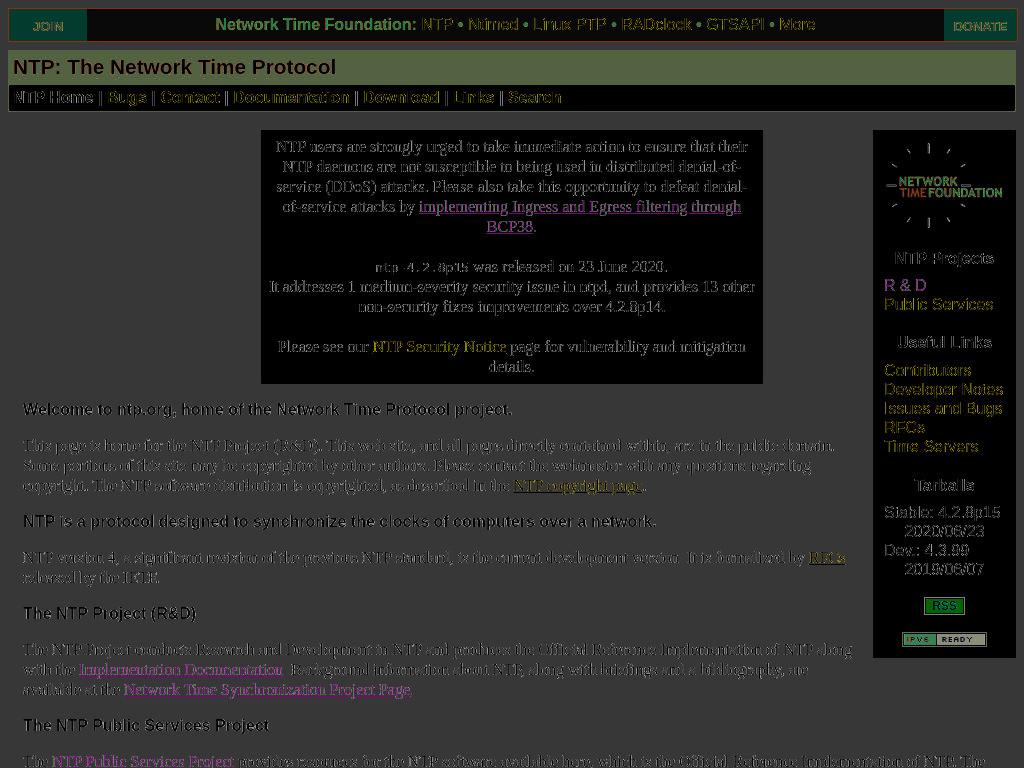Open the Linux PTP link

tap(569, 25)
